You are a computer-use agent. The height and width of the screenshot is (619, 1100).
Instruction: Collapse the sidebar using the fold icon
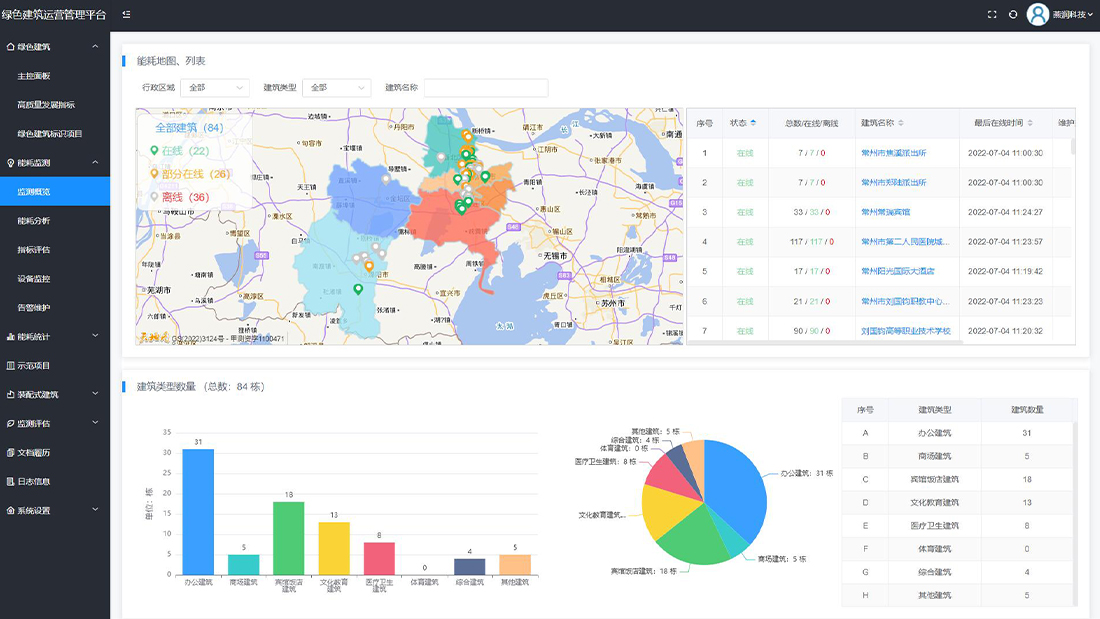click(126, 15)
